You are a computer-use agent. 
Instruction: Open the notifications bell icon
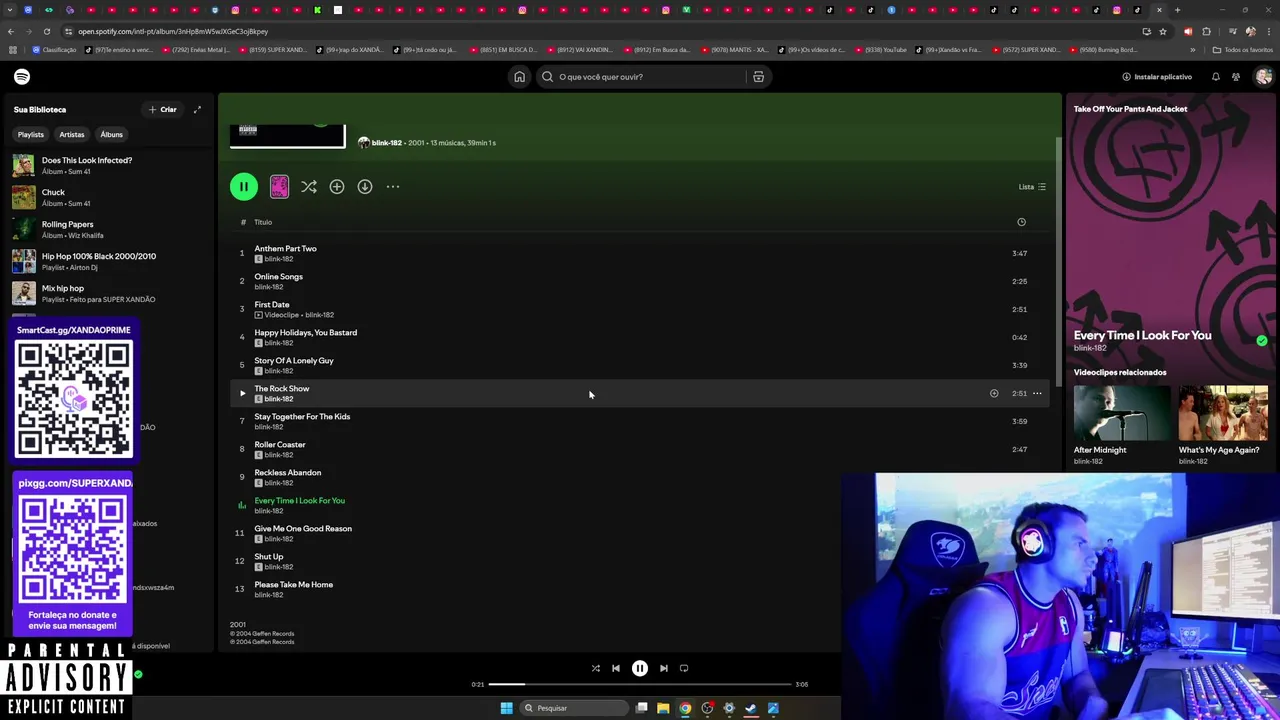[1216, 77]
